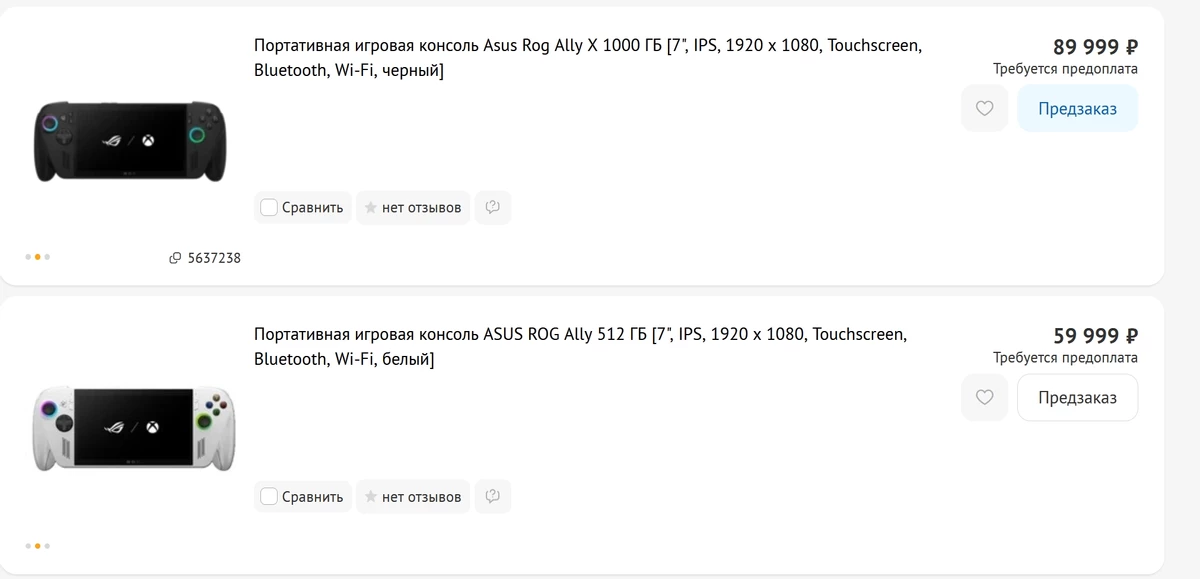
Task: Enable Сравнить checkbox for white ROG Ally 512 ГБ
Action: pyautogui.click(x=269, y=497)
